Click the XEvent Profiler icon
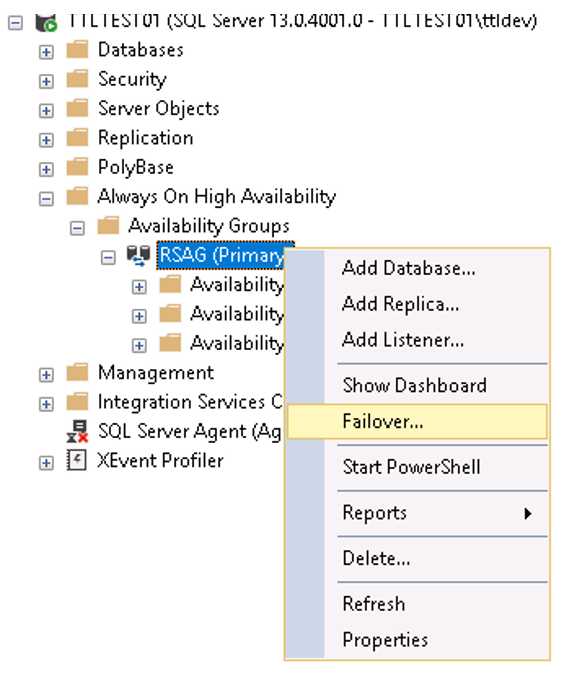Image resolution: width=585 pixels, height=683 pixels. (x=77, y=460)
